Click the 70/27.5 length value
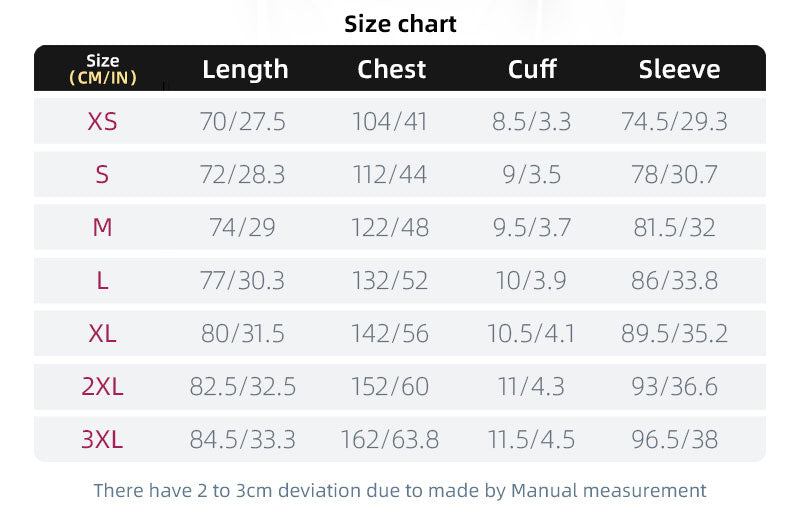The image size is (800, 531). (243, 122)
